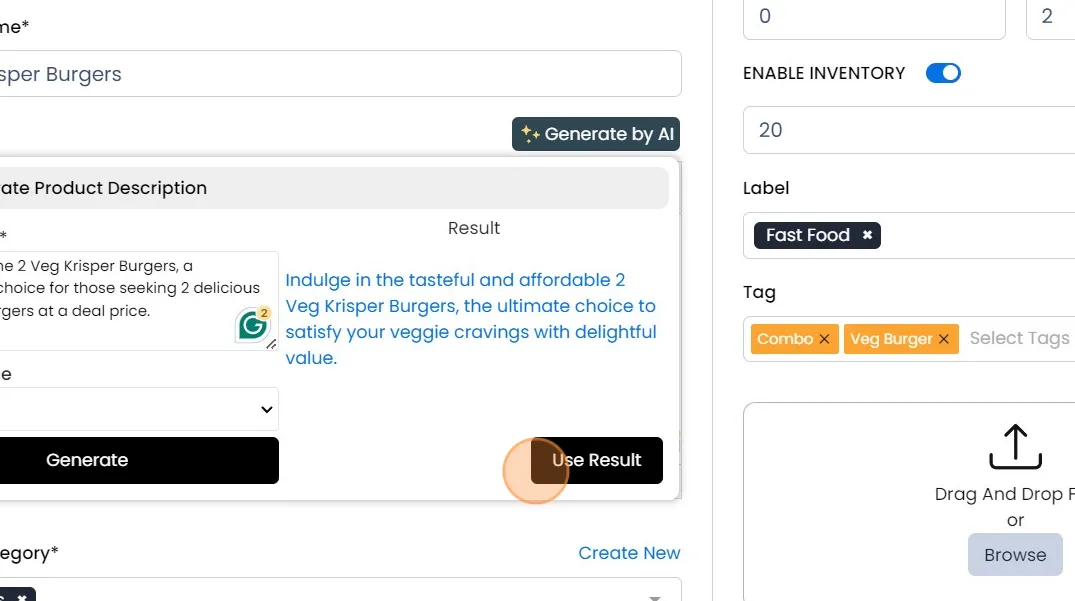Screen dimensions: 1075x601
Task: Remove the Veg Burger tag
Action: pos(942,339)
